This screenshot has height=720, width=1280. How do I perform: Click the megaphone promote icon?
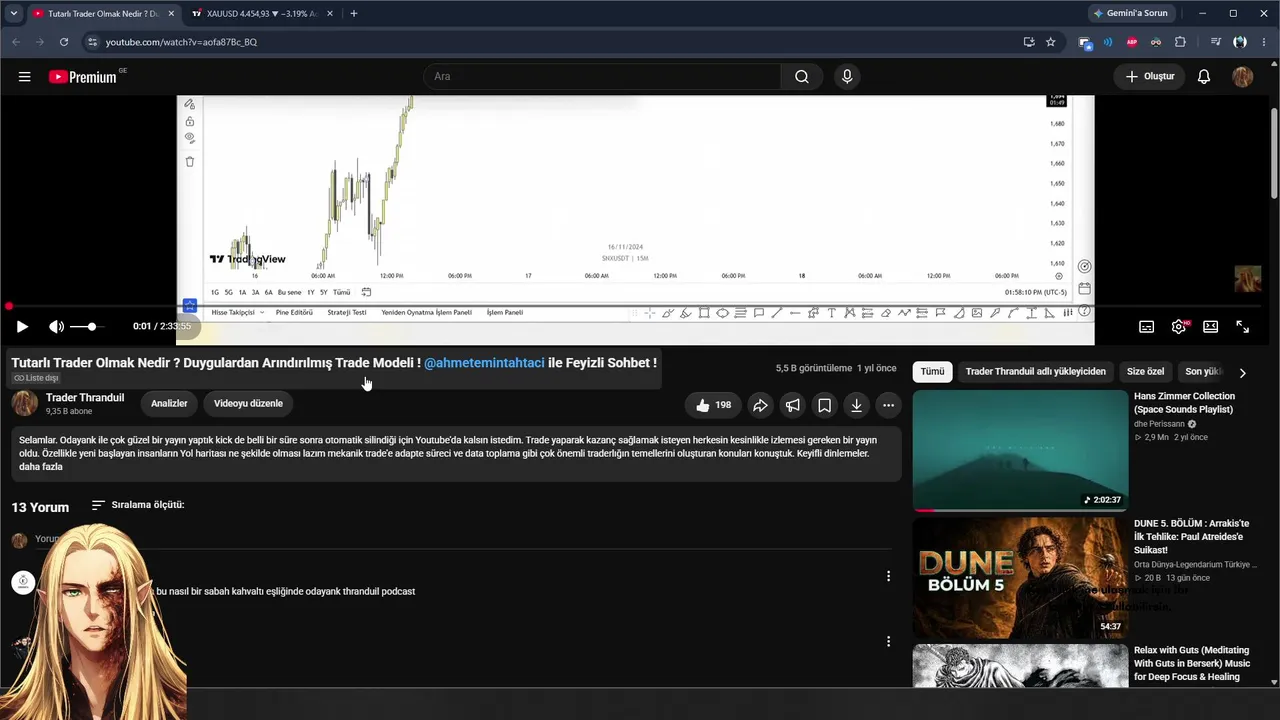click(x=792, y=405)
